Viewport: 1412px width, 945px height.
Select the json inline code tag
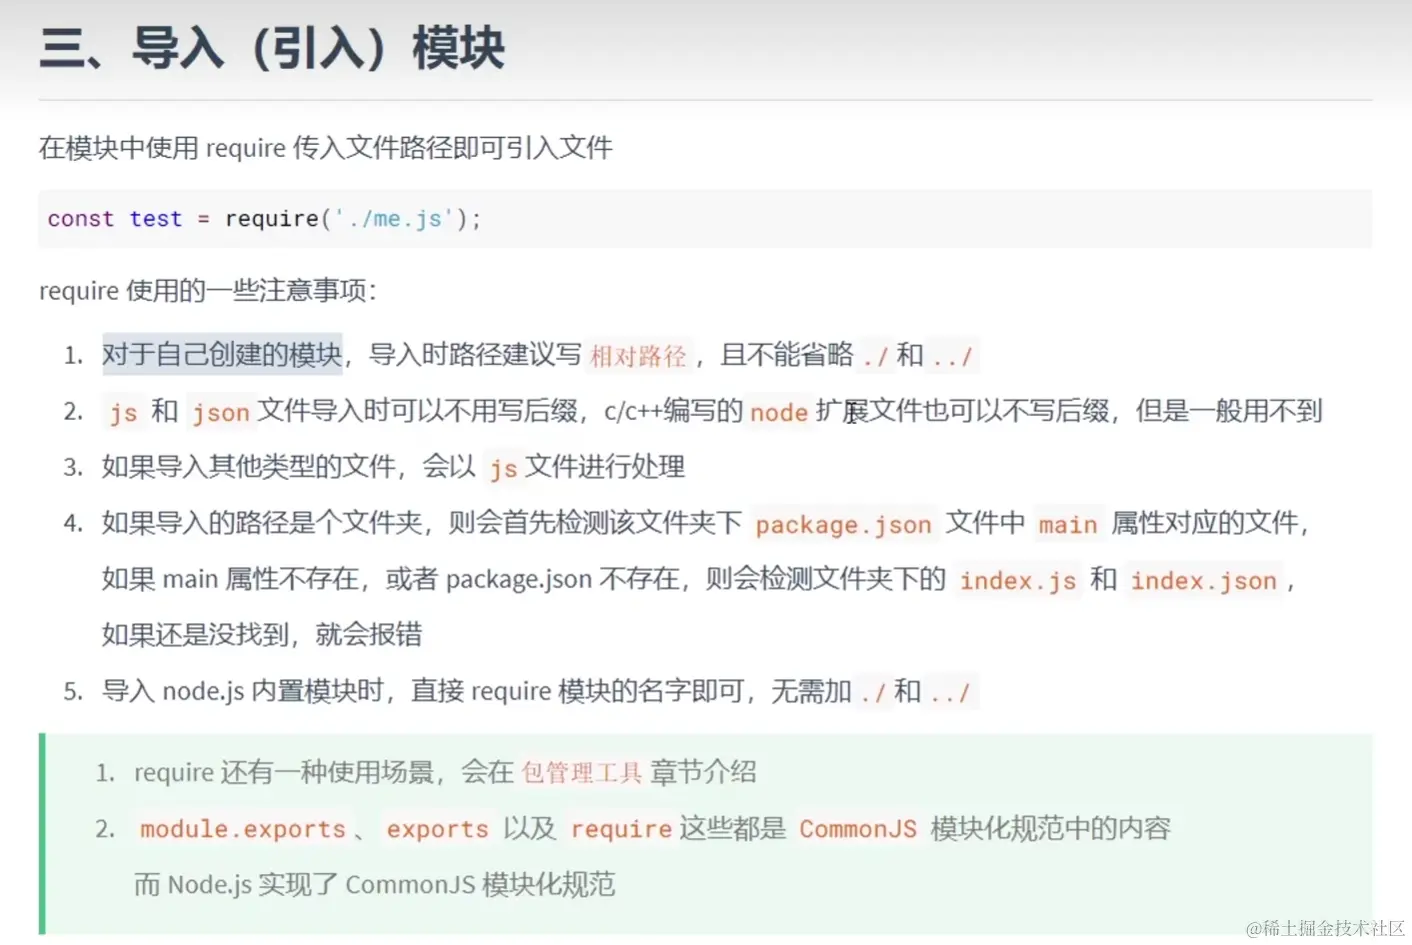click(221, 412)
